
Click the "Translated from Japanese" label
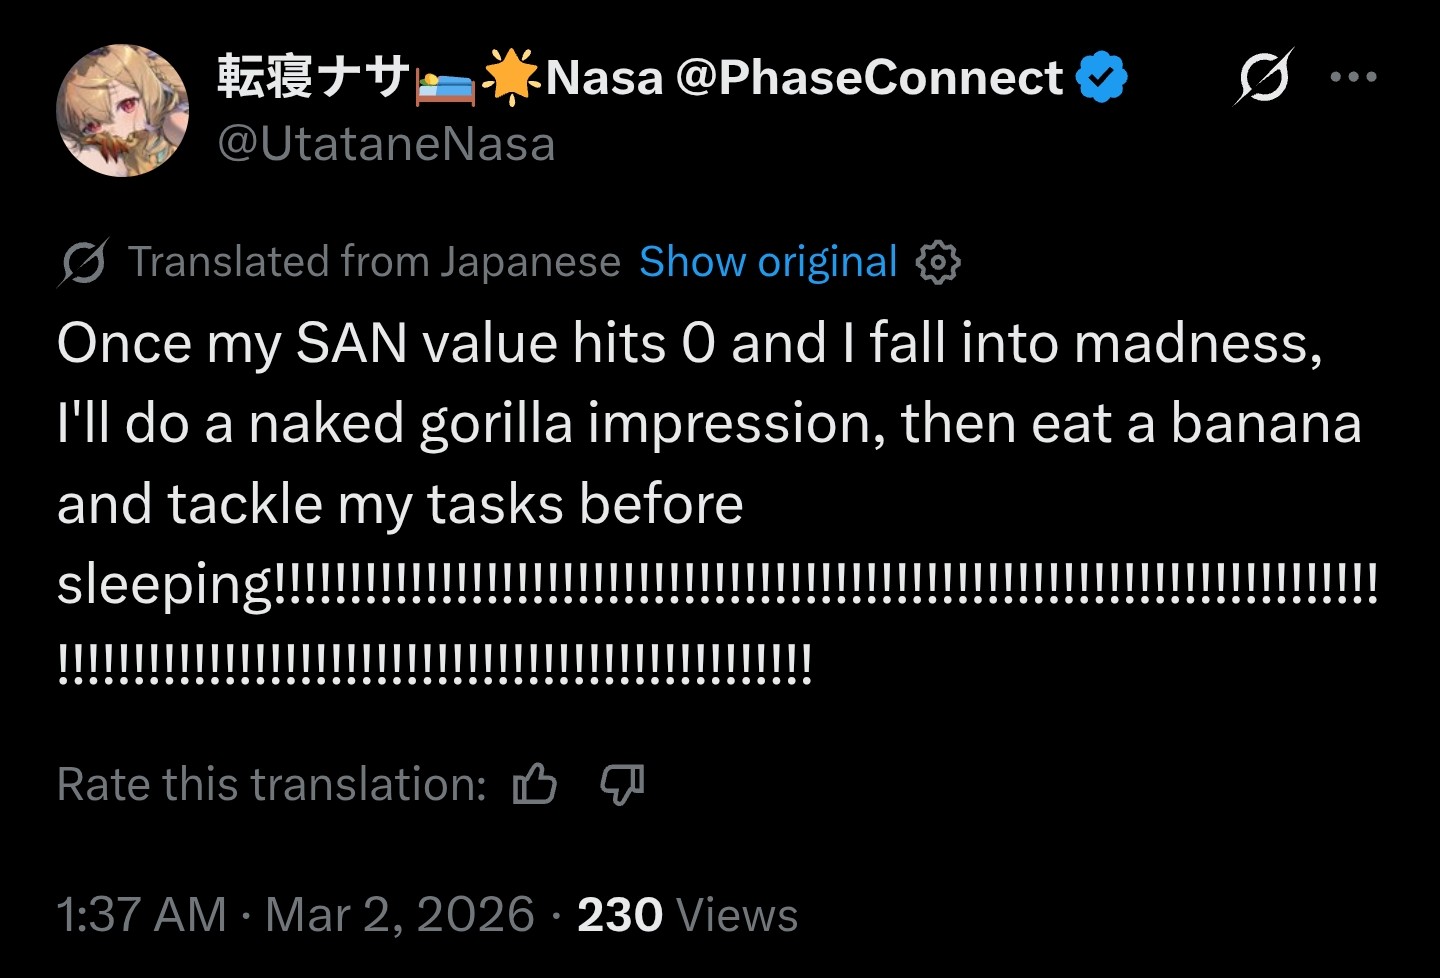(374, 262)
